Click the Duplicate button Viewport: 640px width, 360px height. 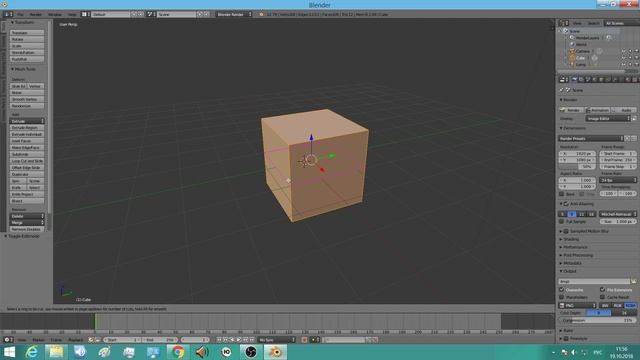27,174
